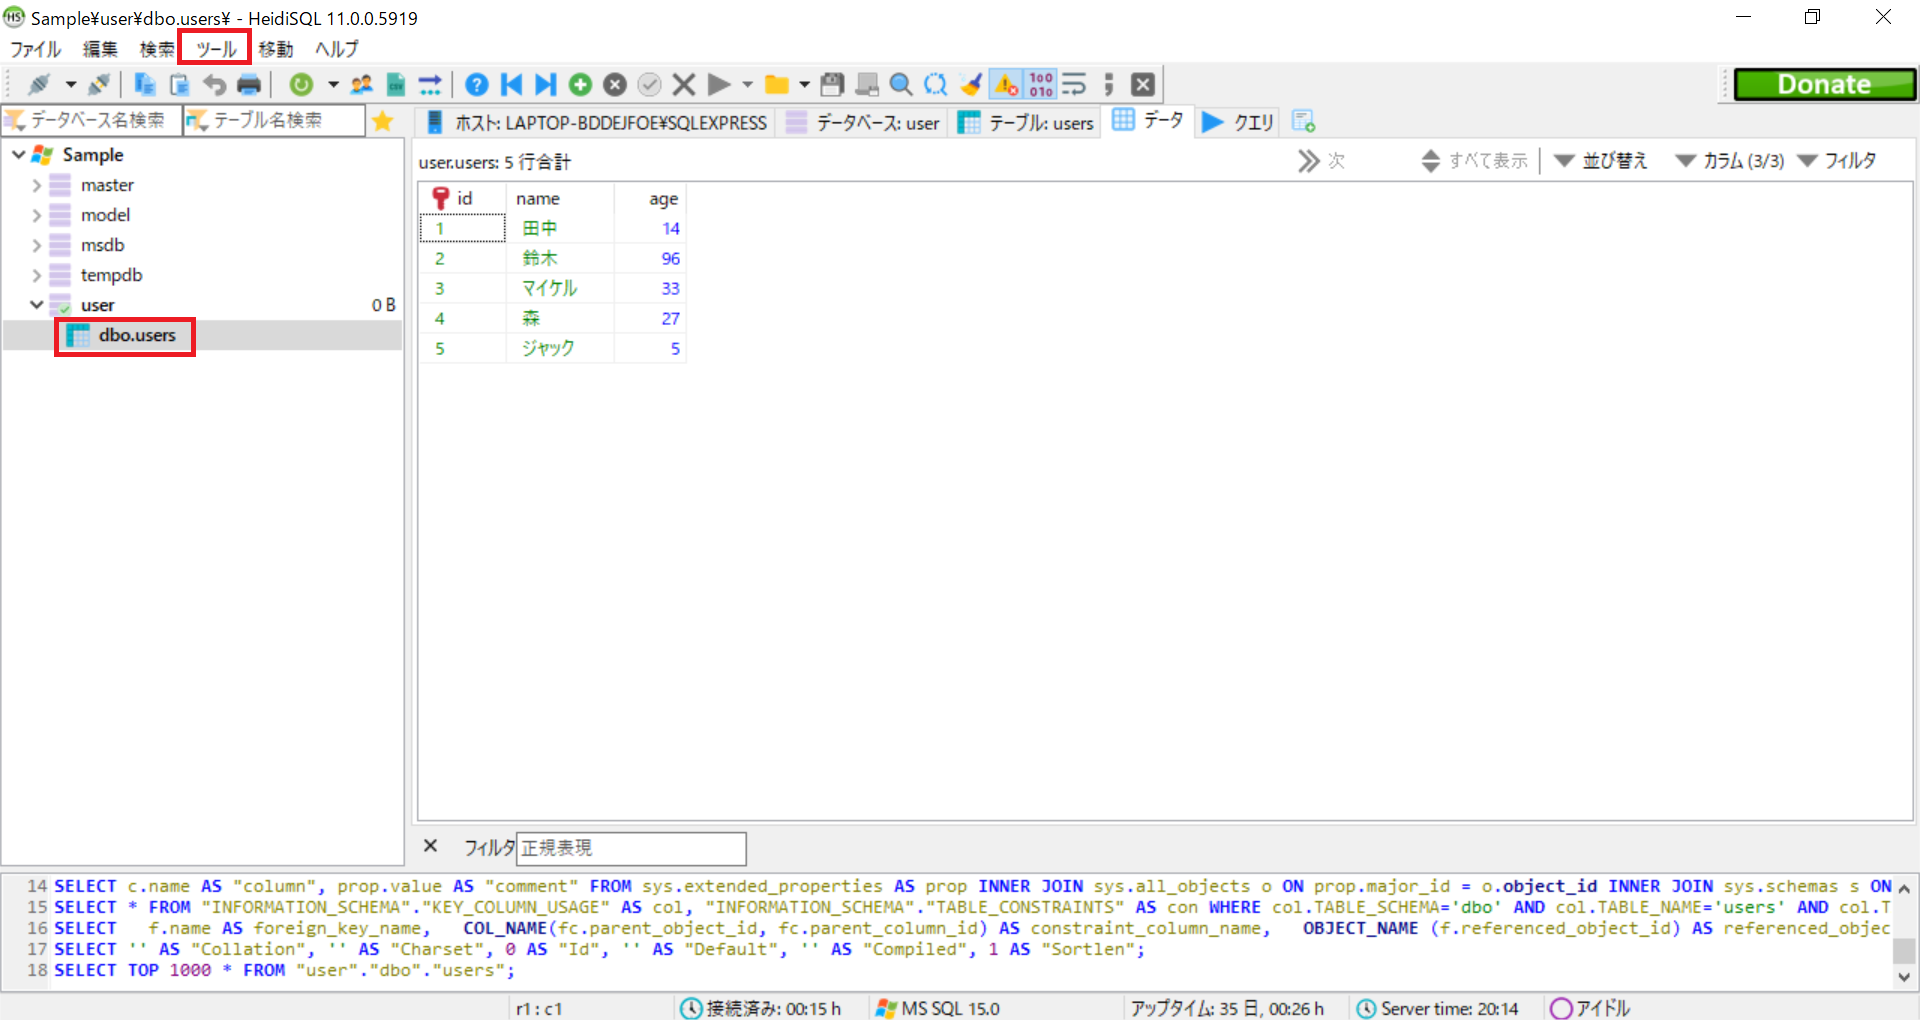Click the paste clipboard icon
The width and height of the screenshot is (1920, 1020).
[x=179, y=85]
